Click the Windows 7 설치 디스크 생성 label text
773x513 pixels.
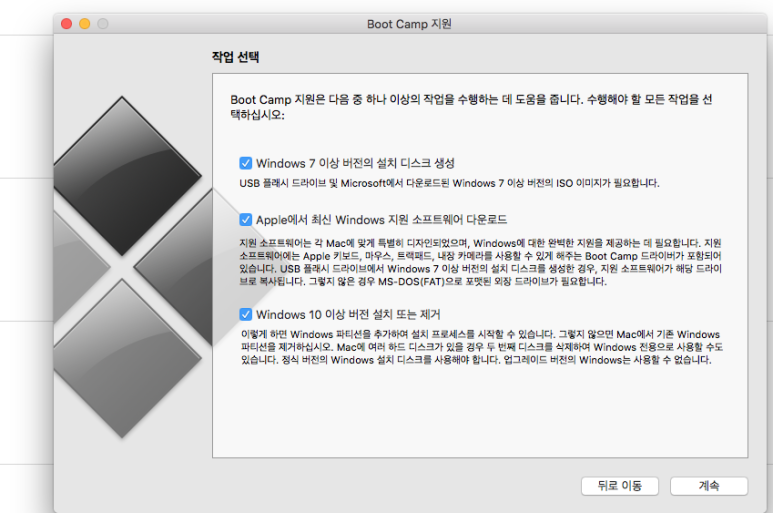pyautogui.click(x=355, y=163)
